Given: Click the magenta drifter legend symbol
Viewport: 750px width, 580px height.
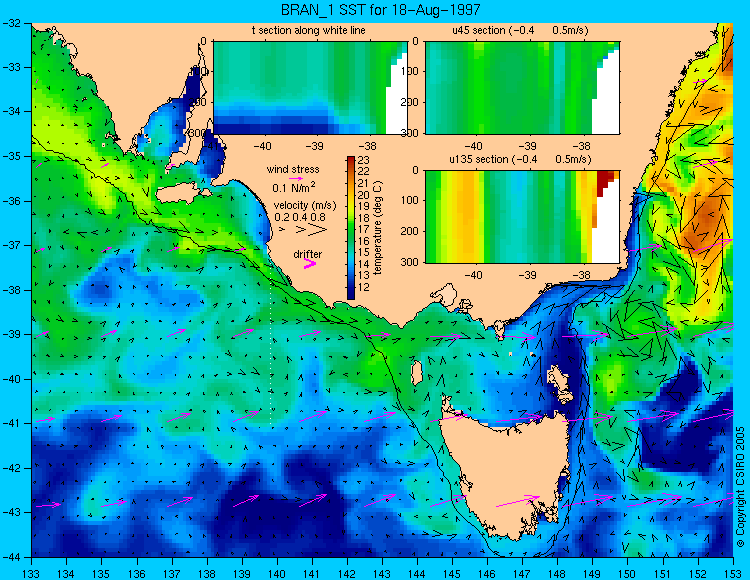Looking at the screenshot, I should coord(310,264).
